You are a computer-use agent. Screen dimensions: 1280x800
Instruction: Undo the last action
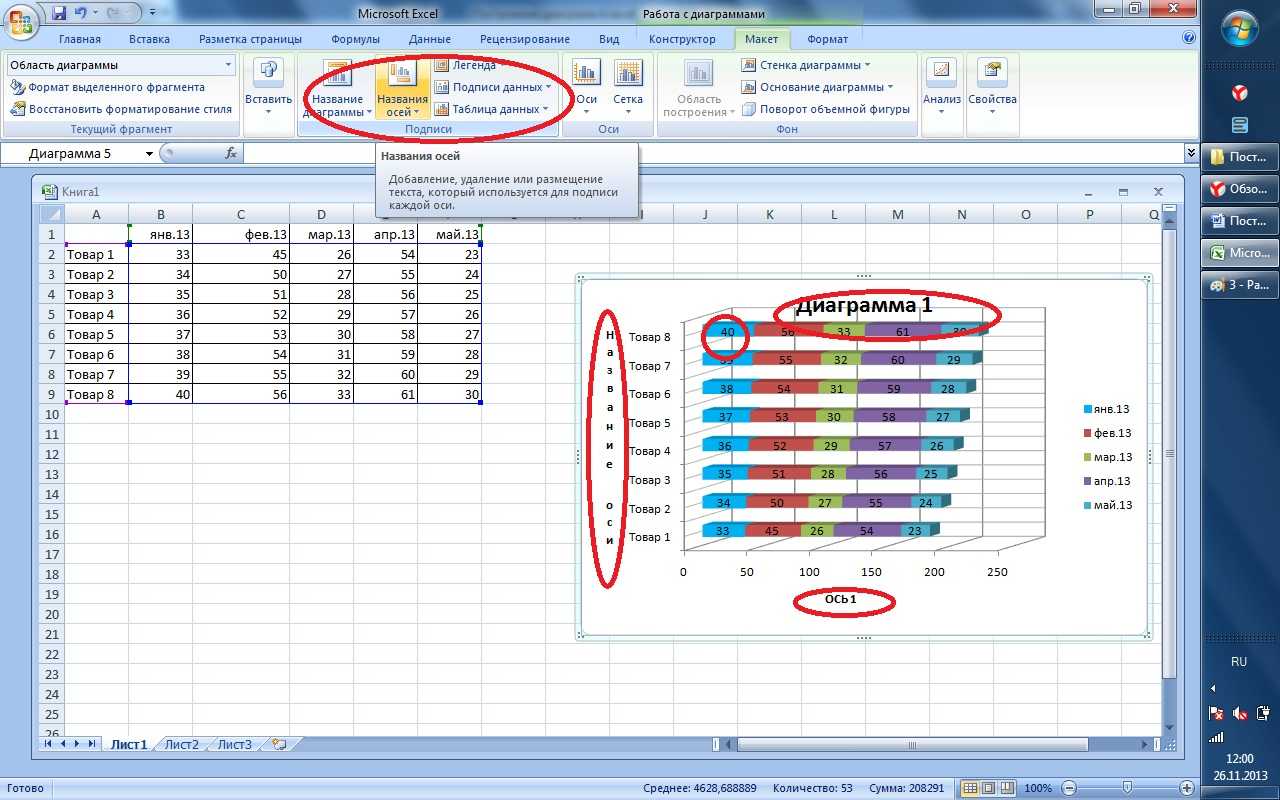81,13
